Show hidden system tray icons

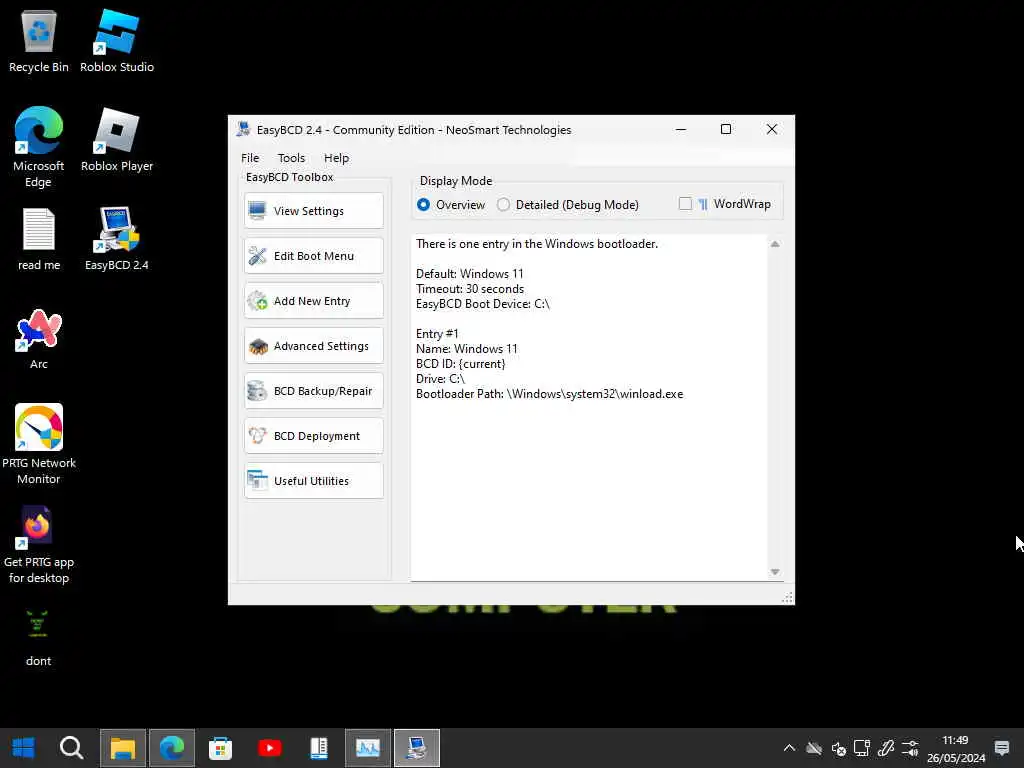[x=789, y=748]
